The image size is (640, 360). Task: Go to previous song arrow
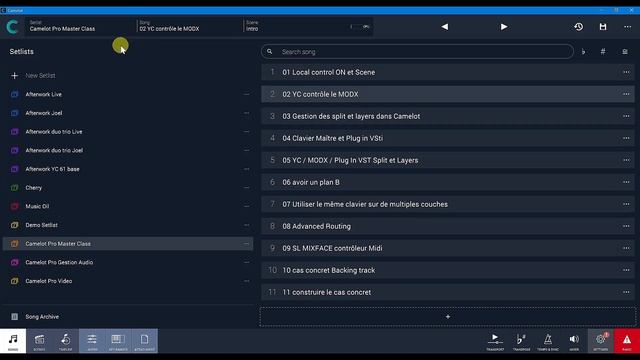tap(444, 27)
